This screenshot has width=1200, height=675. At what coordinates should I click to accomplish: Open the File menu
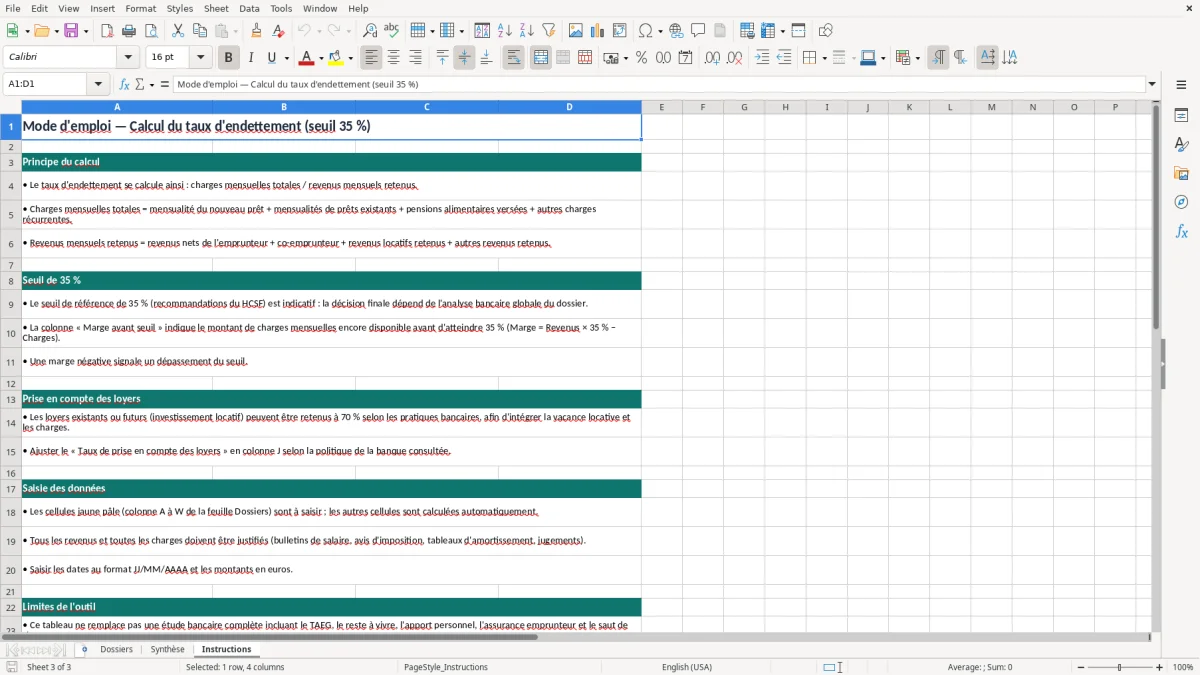pos(12,8)
